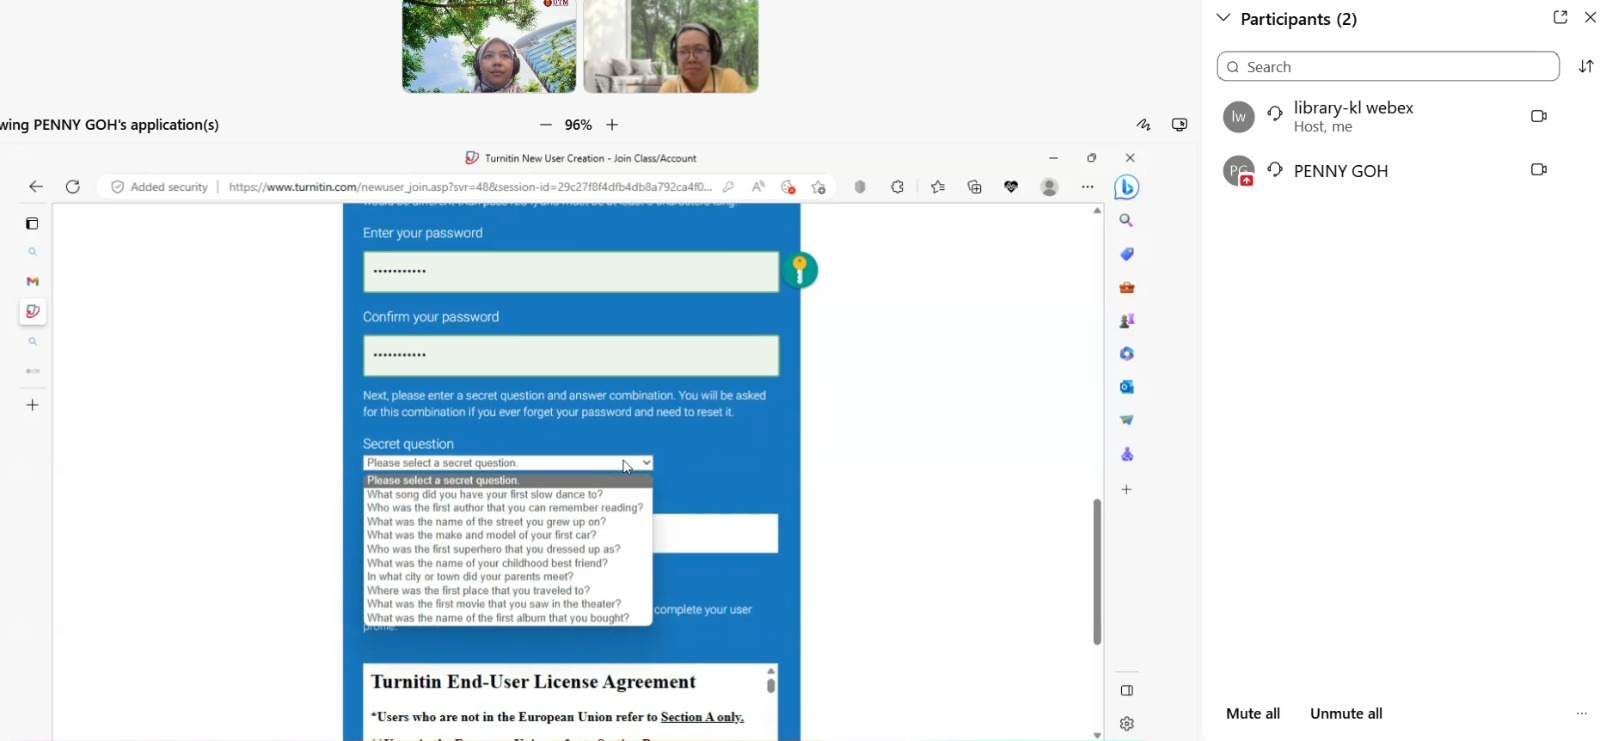Open the Bing chat sidebar icon
1600x741 pixels.
coord(1127,187)
